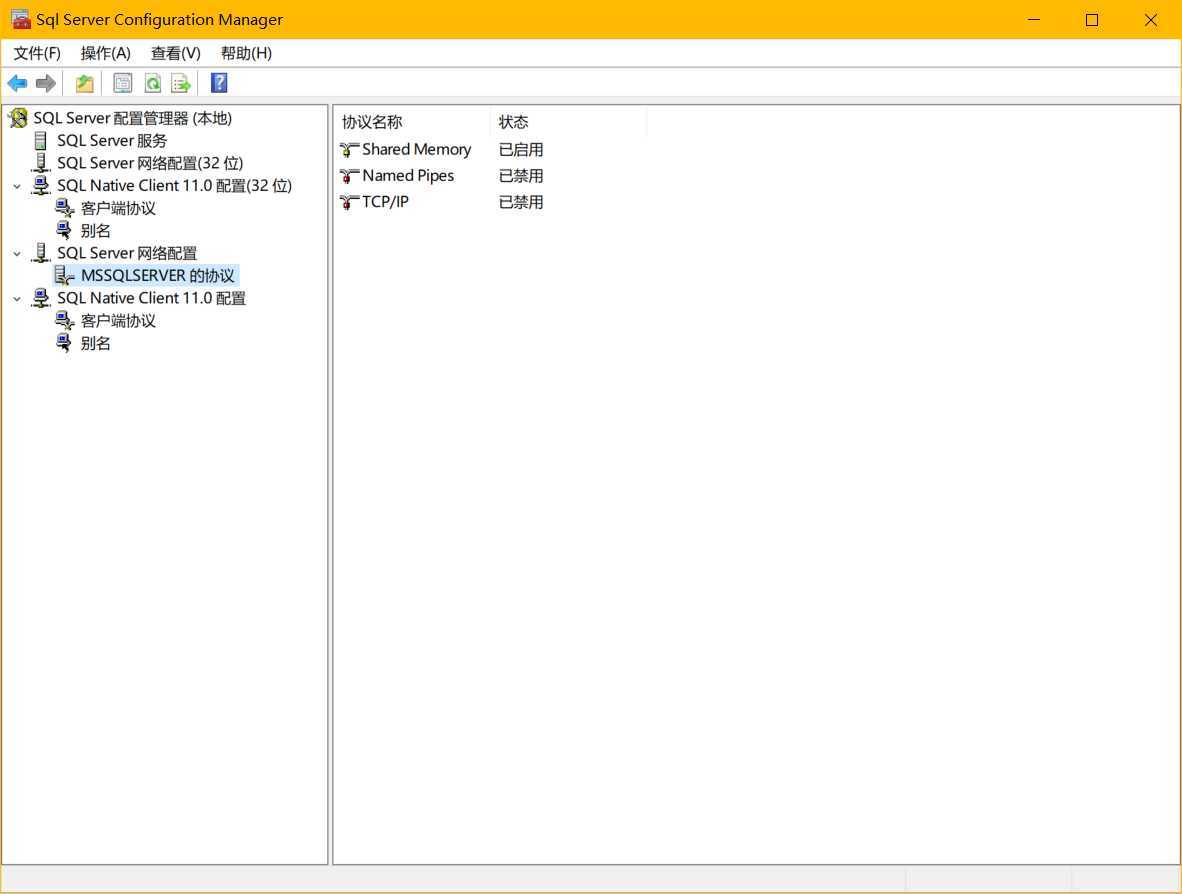Click the Up one level folder icon
This screenshot has width=1182, height=894.
click(84, 83)
